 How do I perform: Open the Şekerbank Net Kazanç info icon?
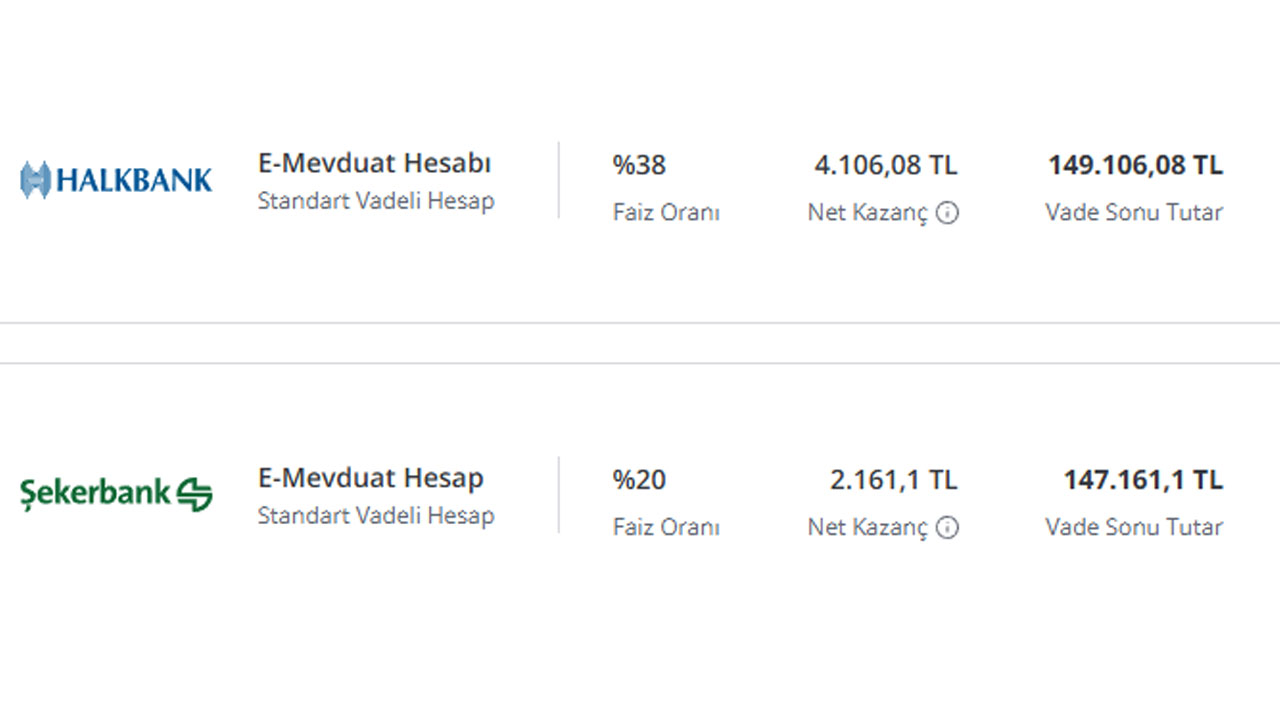[947, 528]
